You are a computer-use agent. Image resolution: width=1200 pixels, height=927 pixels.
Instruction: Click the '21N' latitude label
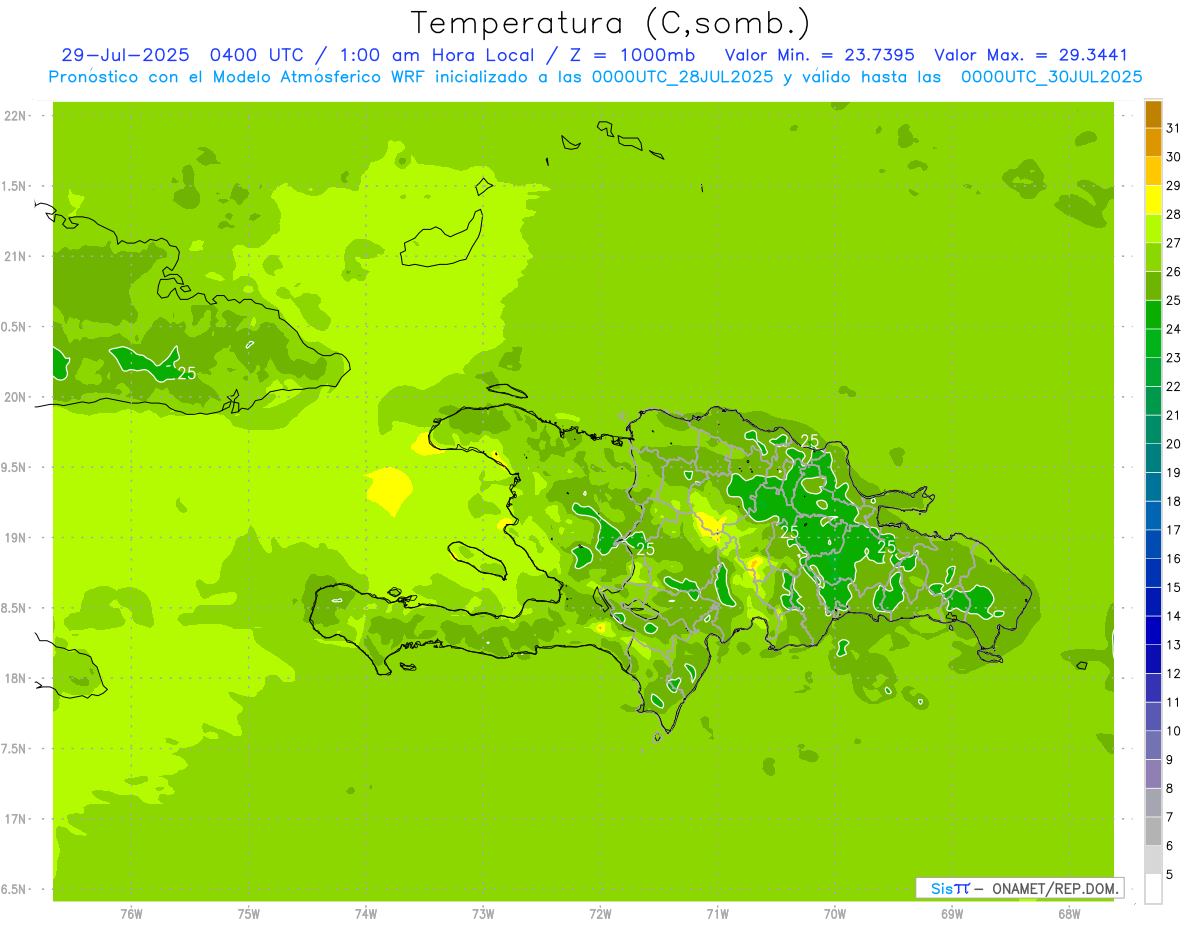pos(14,256)
